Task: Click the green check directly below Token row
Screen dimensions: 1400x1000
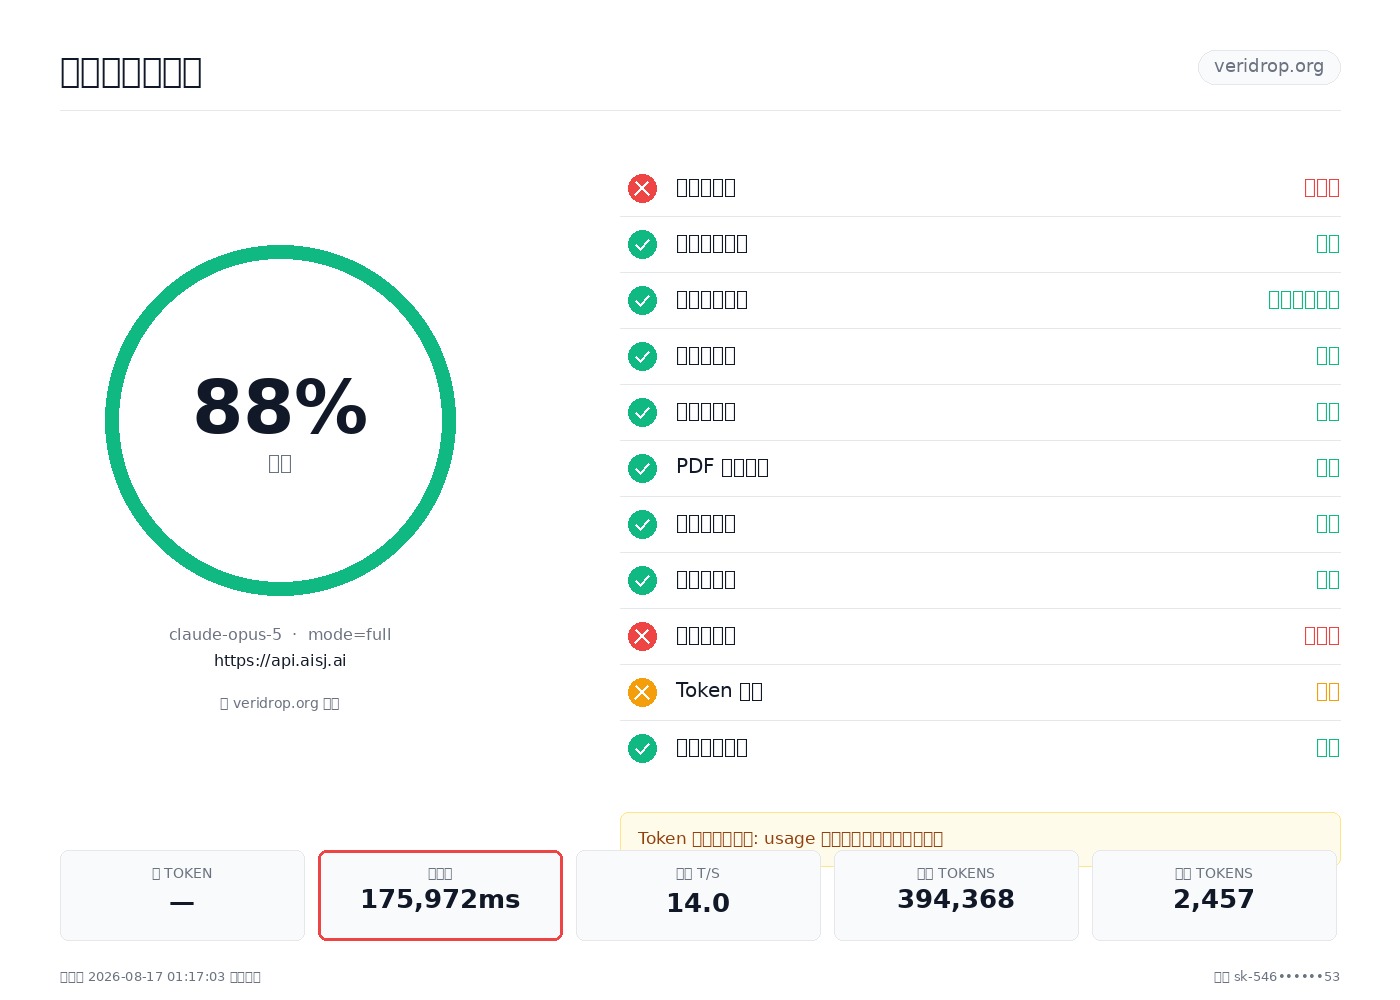Action: (642, 748)
